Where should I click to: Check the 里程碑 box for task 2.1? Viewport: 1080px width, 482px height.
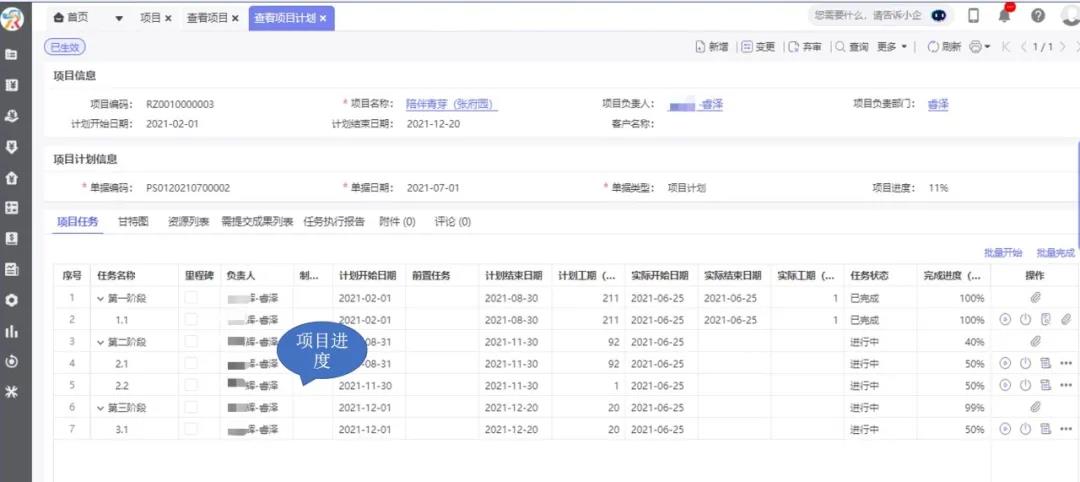click(x=191, y=363)
